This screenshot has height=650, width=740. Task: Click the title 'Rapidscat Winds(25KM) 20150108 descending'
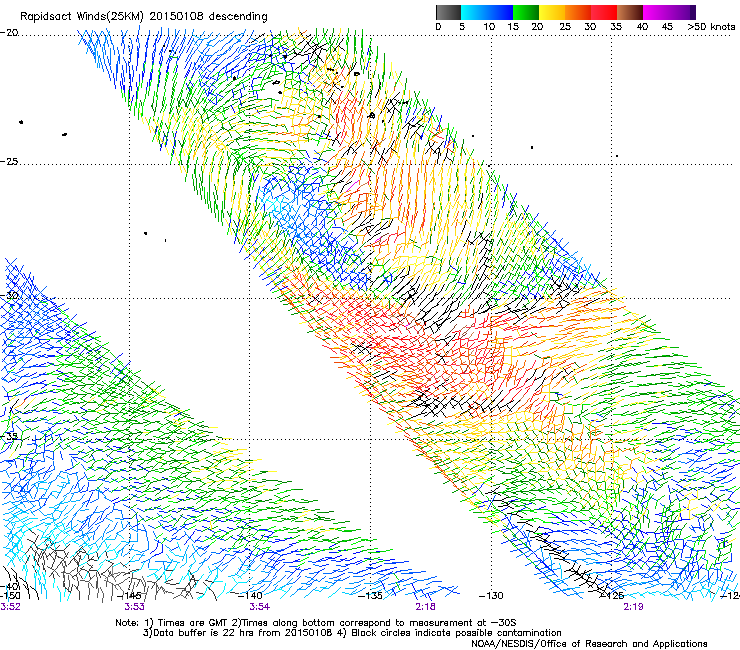[x=143, y=17]
